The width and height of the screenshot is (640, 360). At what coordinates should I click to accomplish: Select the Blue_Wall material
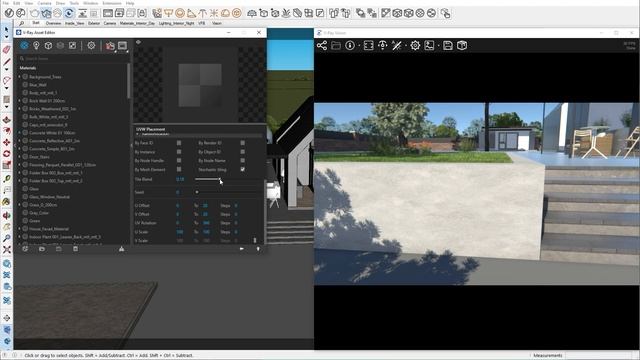38,84
